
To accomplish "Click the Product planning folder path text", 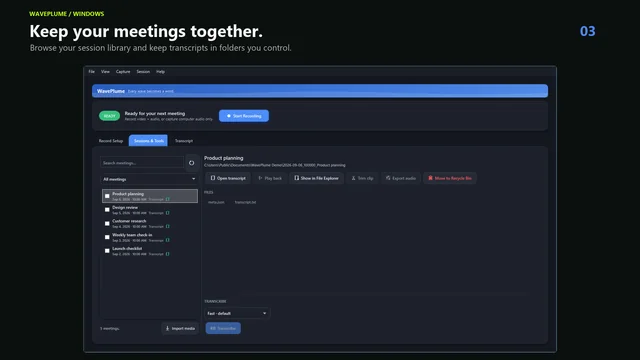I will coord(275,165).
